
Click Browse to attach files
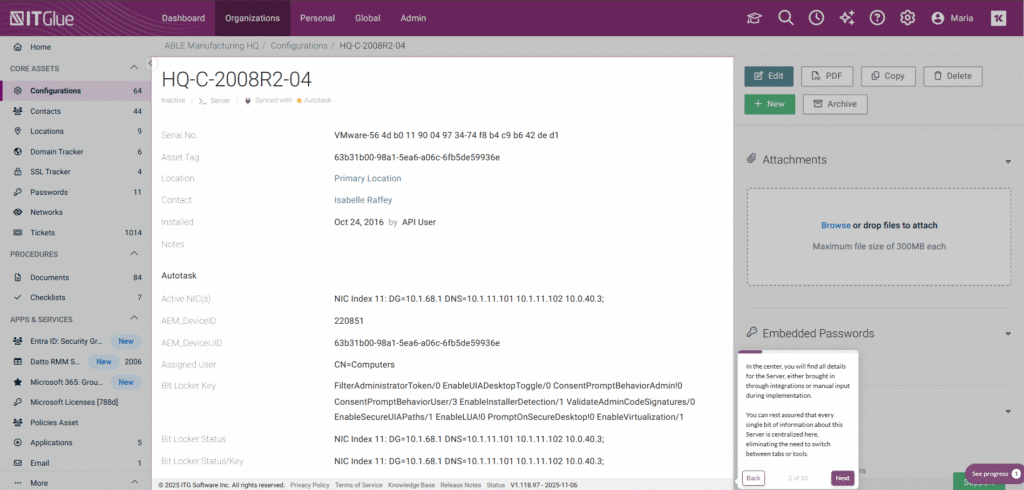(x=835, y=226)
